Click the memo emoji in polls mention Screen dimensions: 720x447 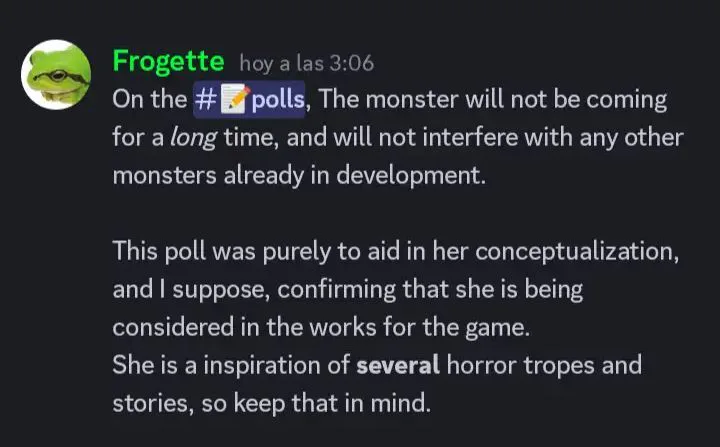[233, 100]
